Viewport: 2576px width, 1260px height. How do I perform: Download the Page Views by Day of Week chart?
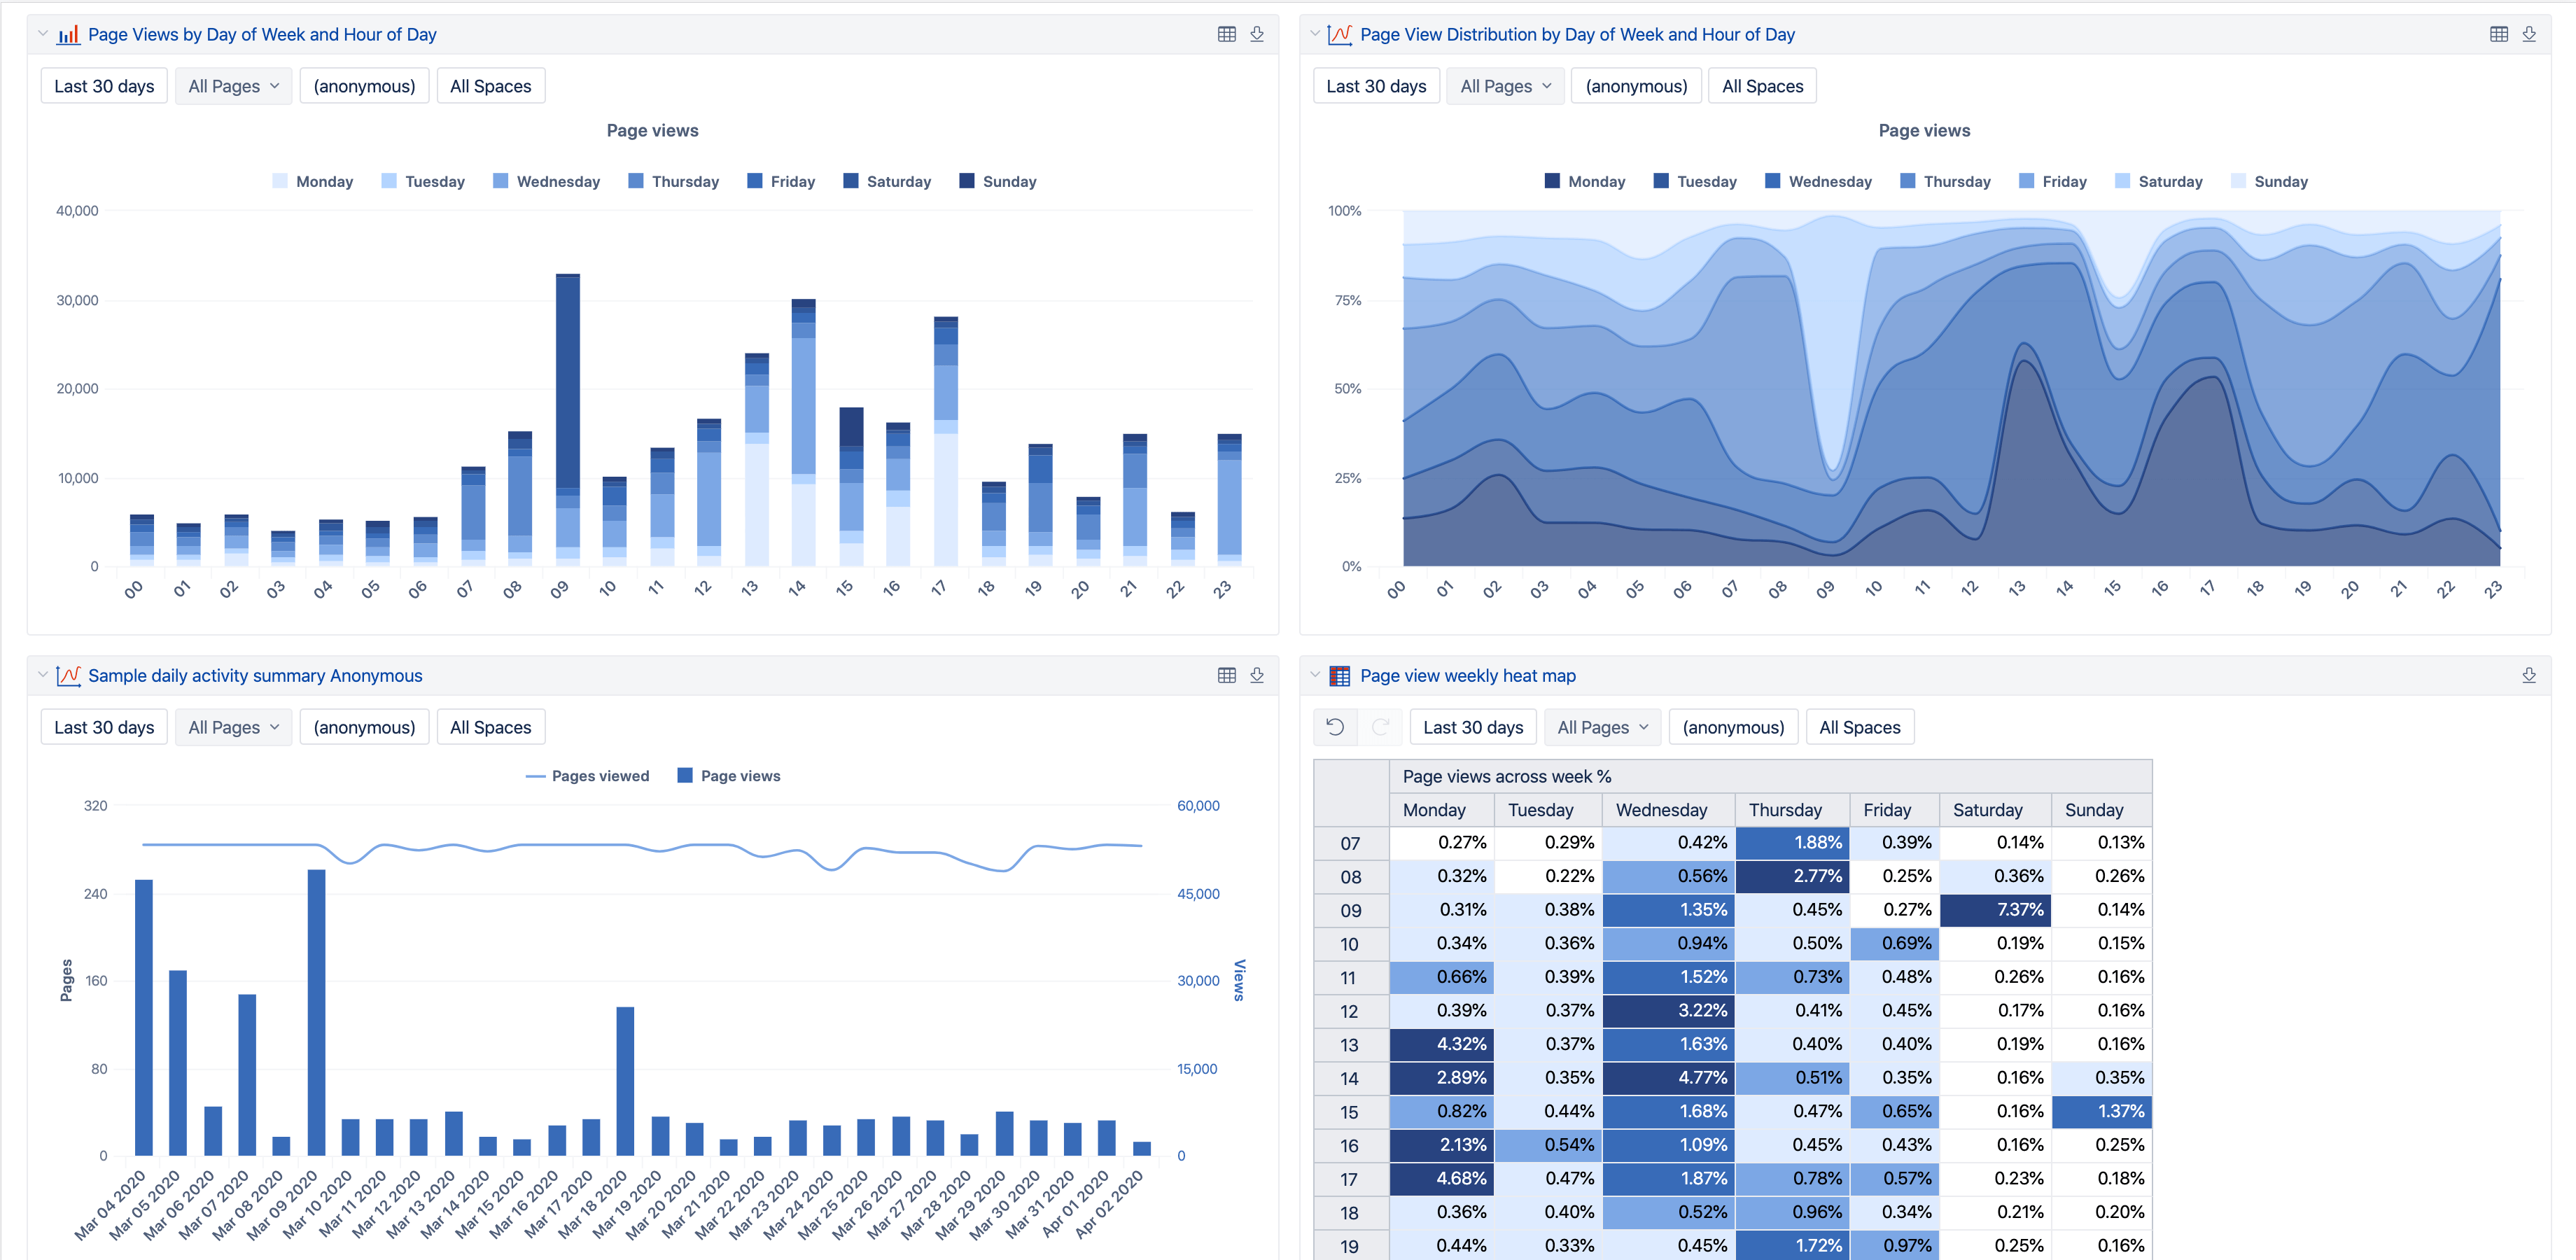tap(1257, 34)
